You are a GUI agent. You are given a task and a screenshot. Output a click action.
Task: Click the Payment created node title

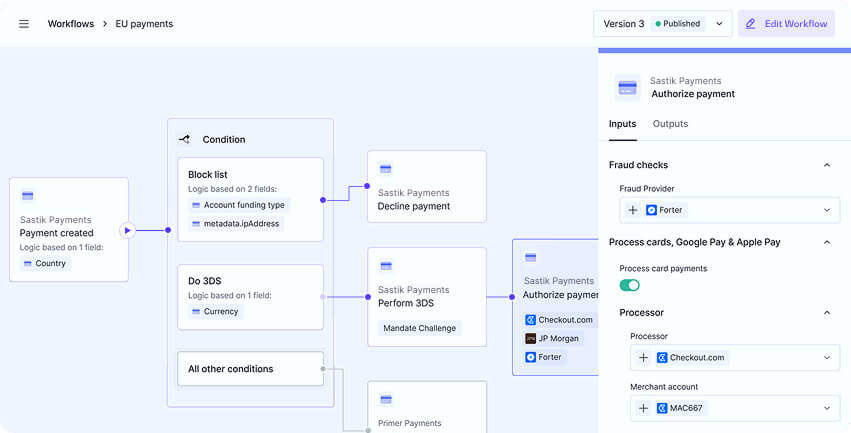coord(56,233)
